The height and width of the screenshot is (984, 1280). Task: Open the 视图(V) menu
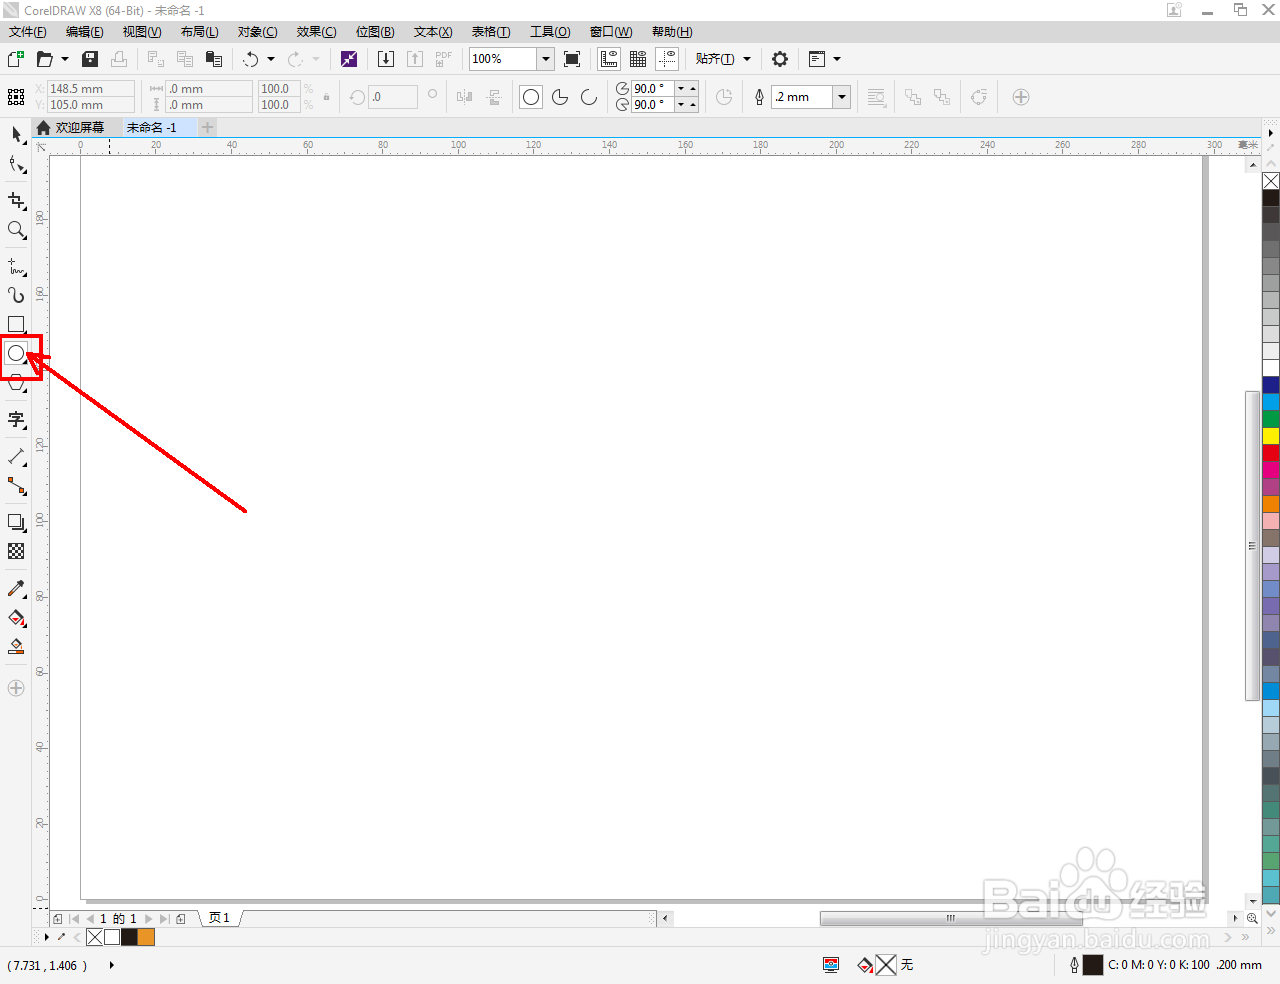(x=142, y=32)
